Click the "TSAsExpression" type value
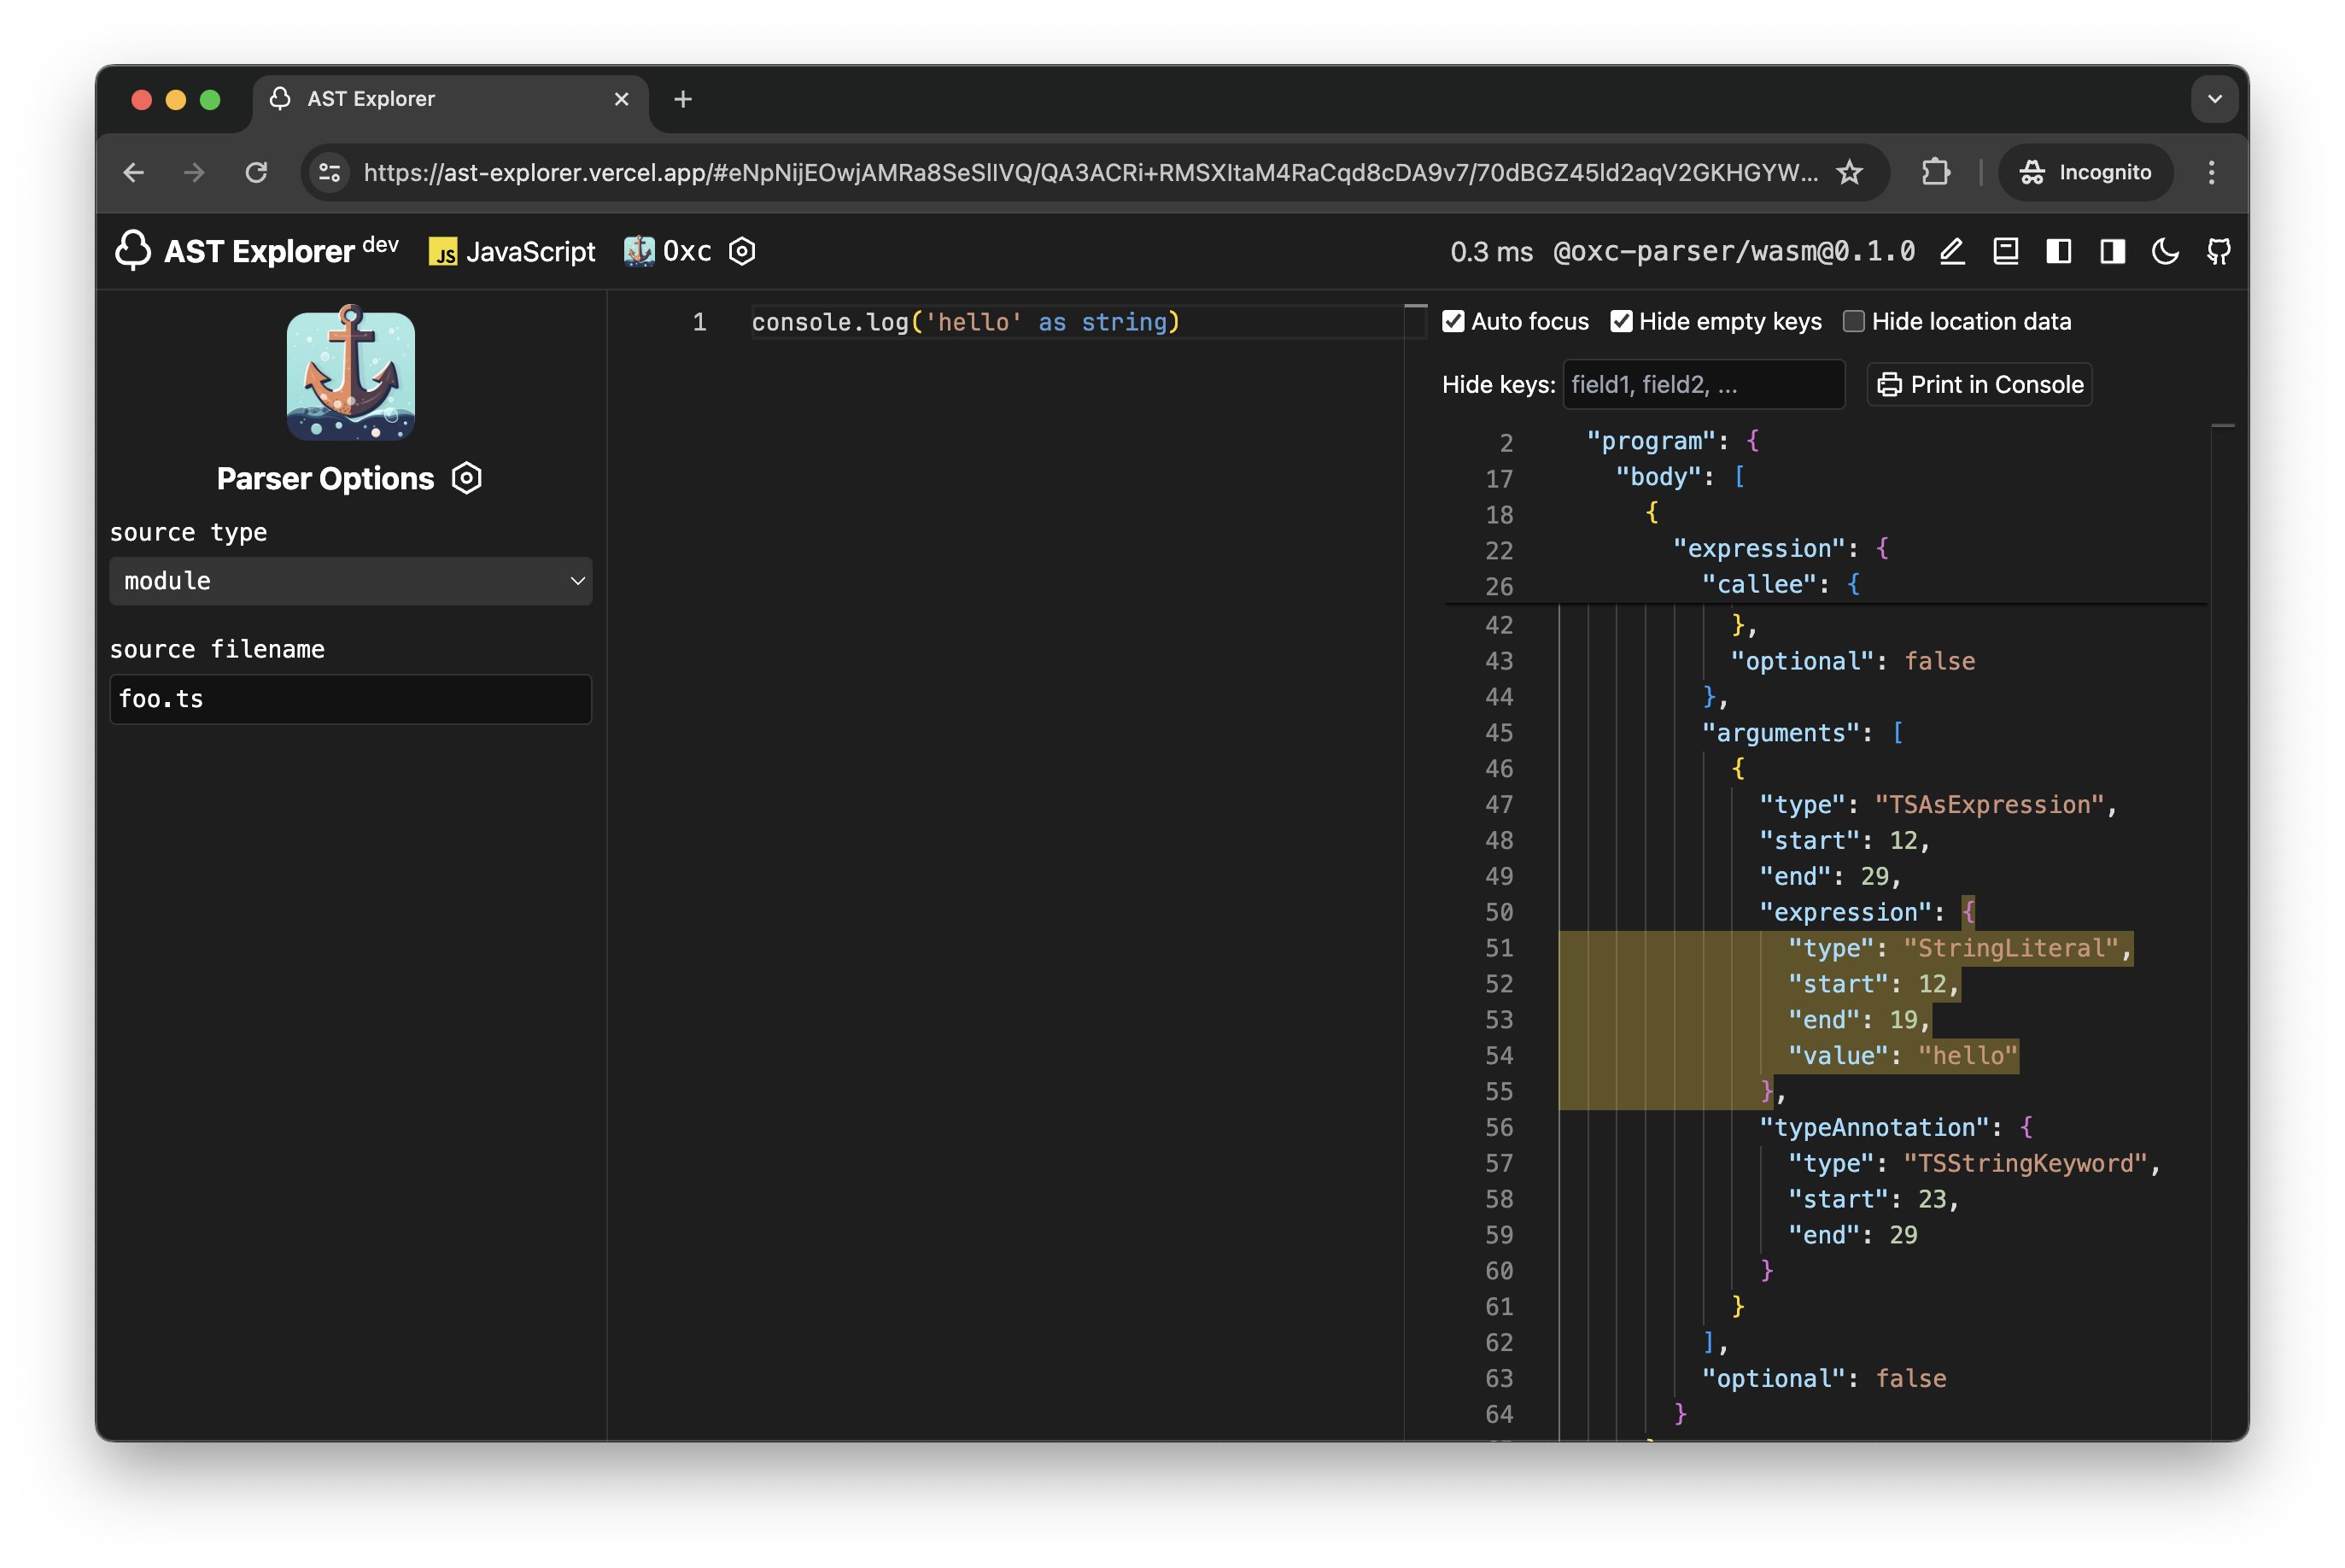Viewport: 2345px width, 1568px height. [1989, 805]
